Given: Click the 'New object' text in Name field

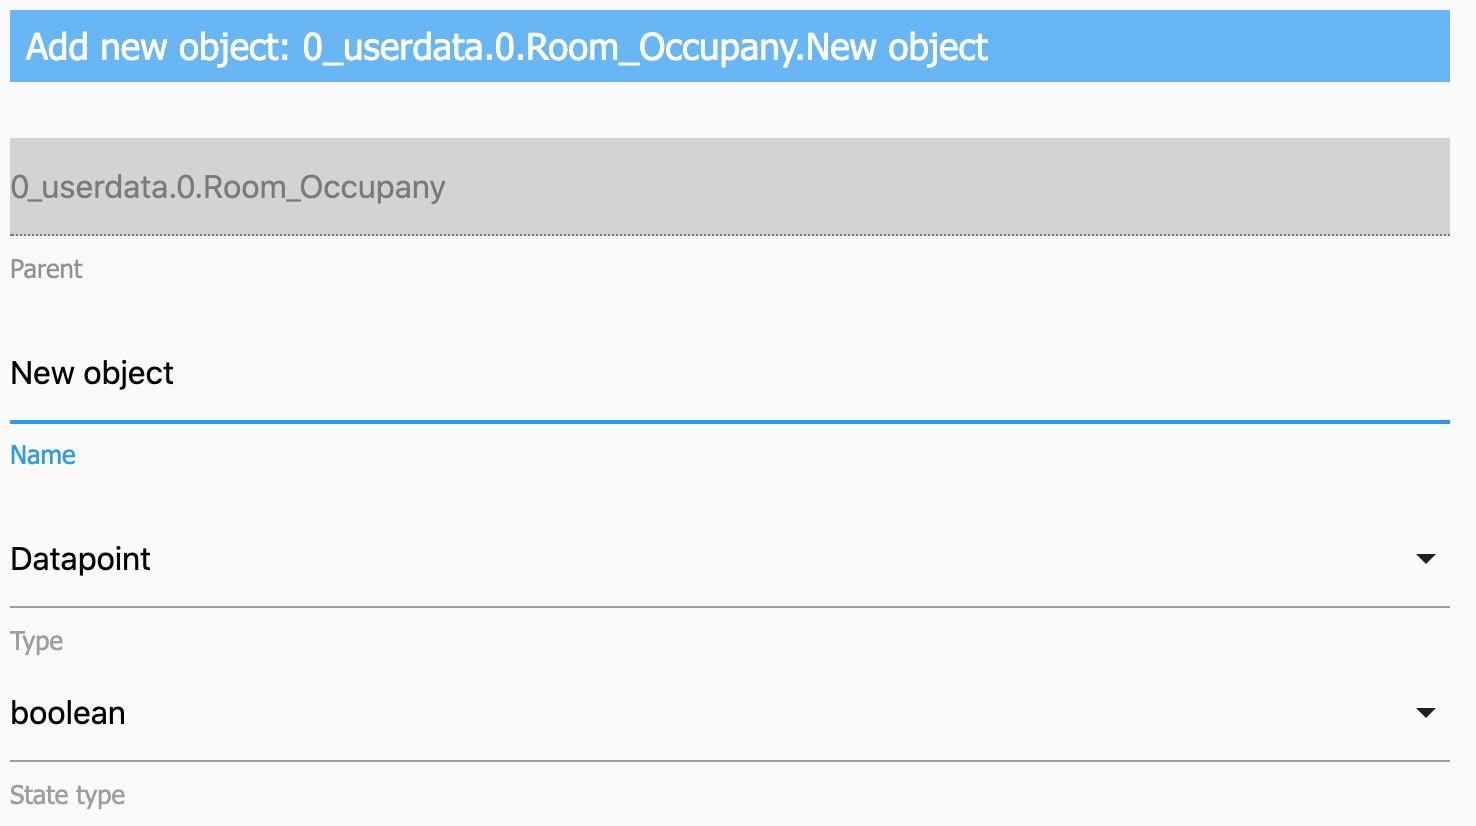Looking at the screenshot, I should point(92,374).
